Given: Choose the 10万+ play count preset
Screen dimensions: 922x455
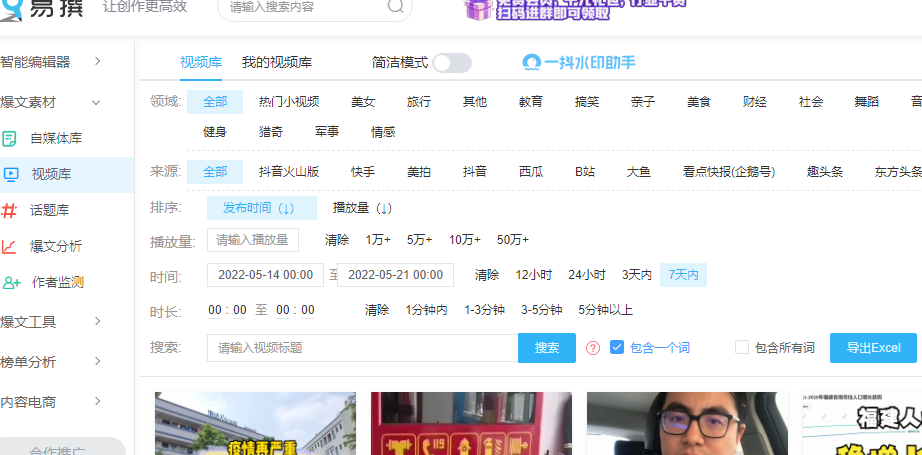Looking at the screenshot, I should (465, 239).
